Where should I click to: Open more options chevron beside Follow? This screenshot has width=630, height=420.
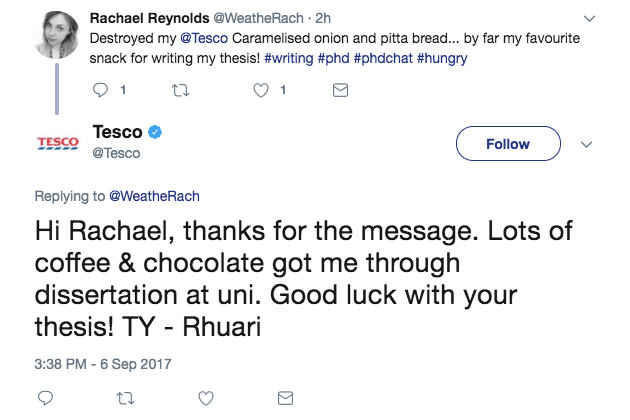[x=588, y=144]
